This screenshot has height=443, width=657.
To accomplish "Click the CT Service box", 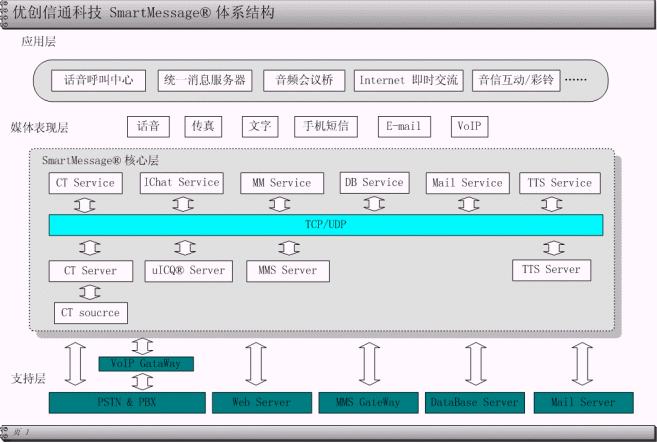I will 86,183.
